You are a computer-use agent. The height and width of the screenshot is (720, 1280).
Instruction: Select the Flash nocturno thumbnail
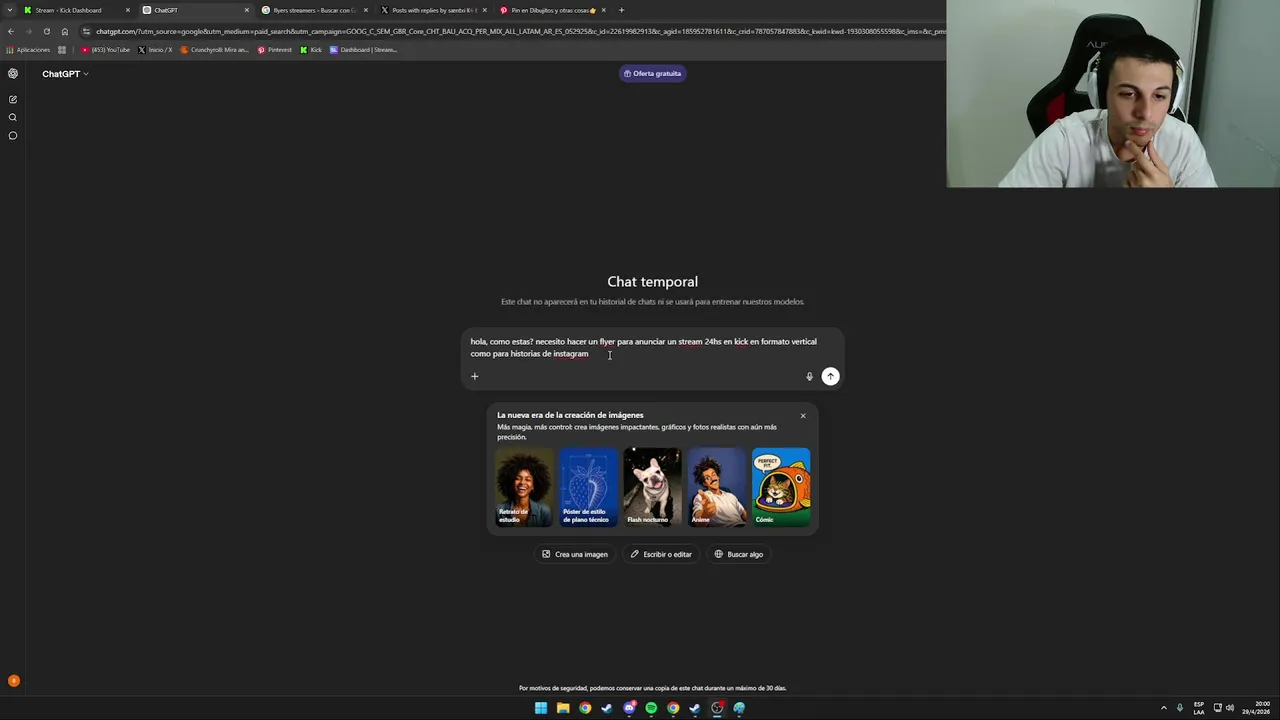(652, 487)
